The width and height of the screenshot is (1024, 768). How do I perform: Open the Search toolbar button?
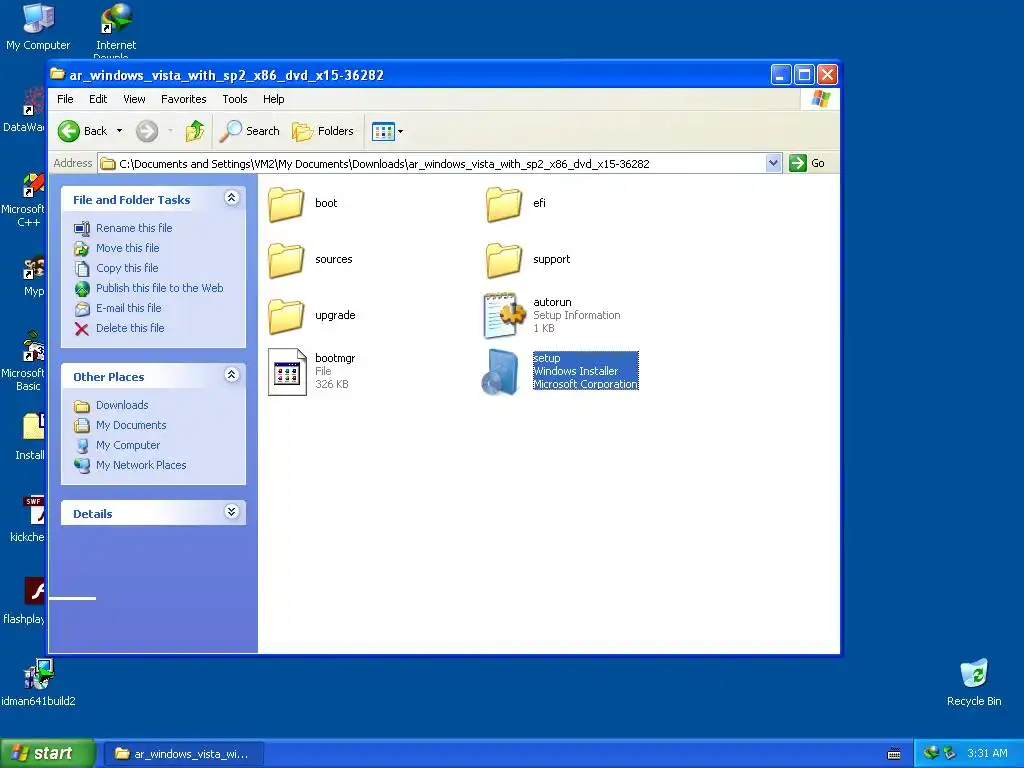point(249,131)
